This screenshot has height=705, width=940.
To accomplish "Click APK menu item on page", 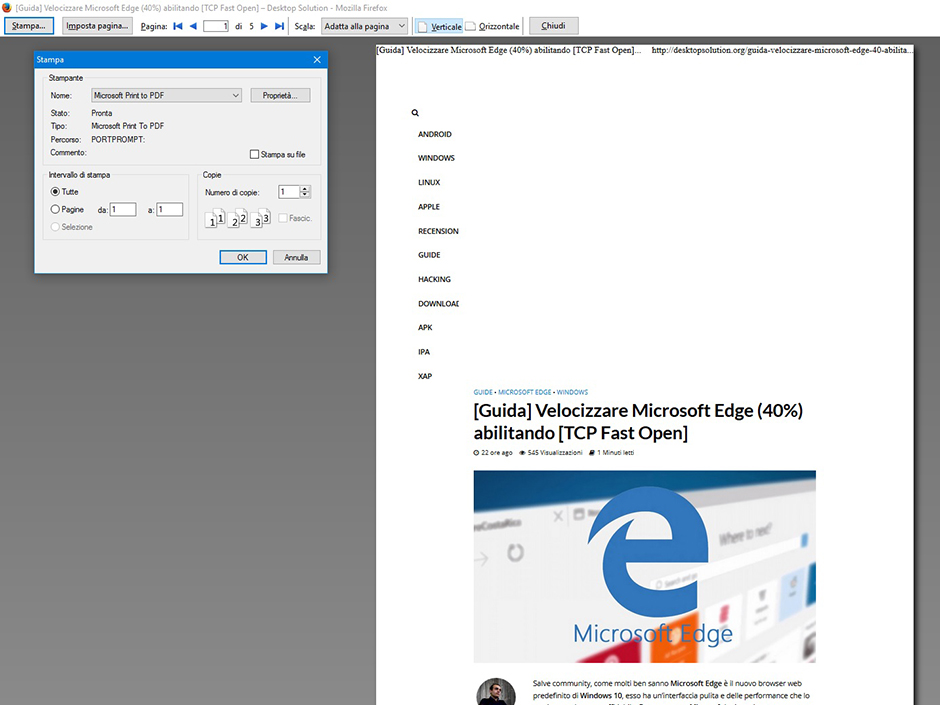I will 425,327.
